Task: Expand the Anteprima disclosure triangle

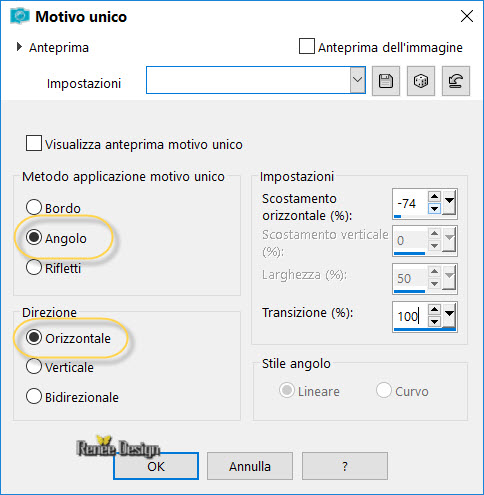Action: (x=19, y=47)
